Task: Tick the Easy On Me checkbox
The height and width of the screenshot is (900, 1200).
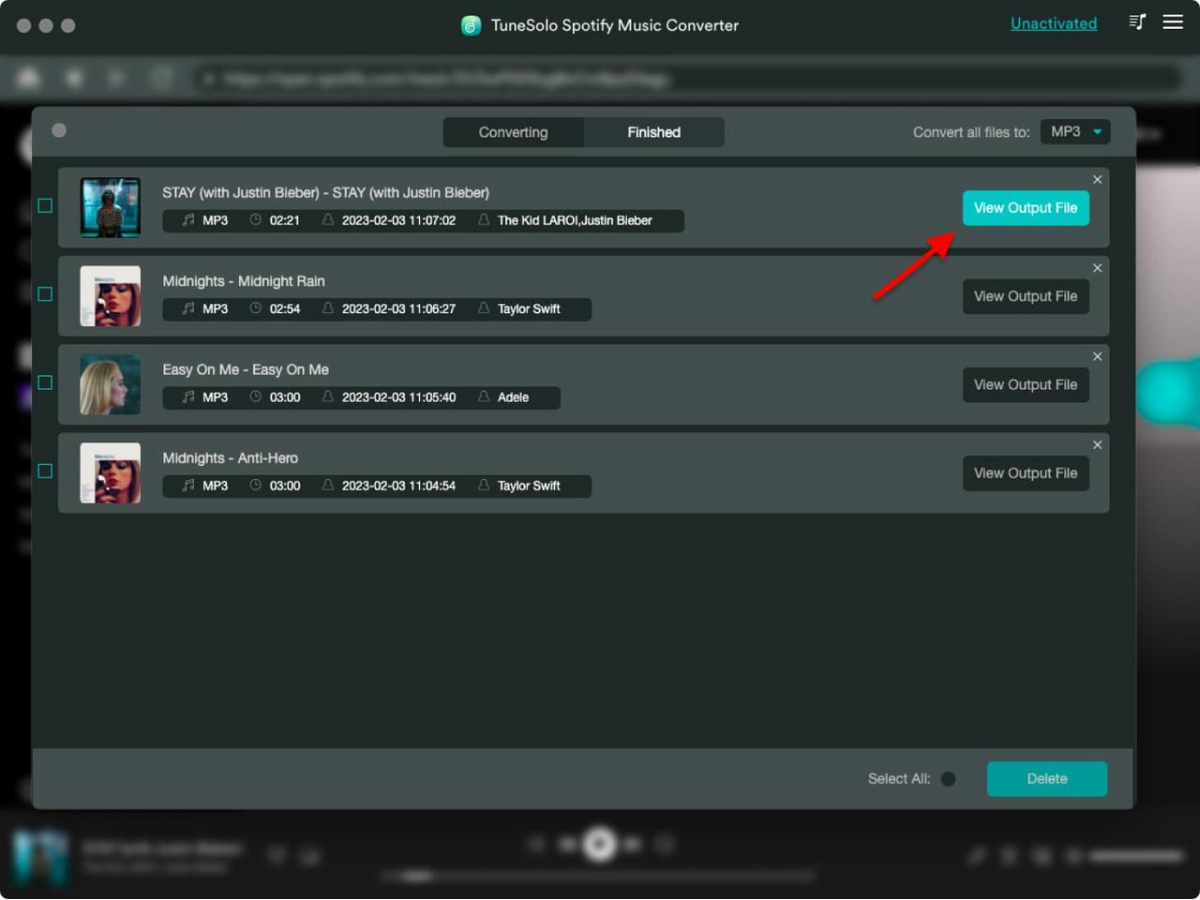Action: 45,382
